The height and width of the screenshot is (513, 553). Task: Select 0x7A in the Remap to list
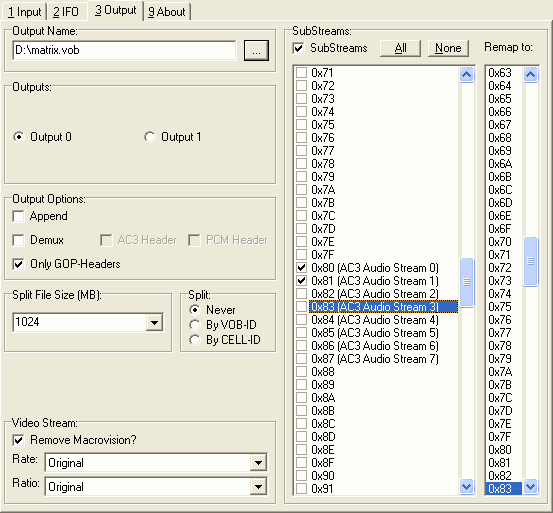[x=504, y=372]
